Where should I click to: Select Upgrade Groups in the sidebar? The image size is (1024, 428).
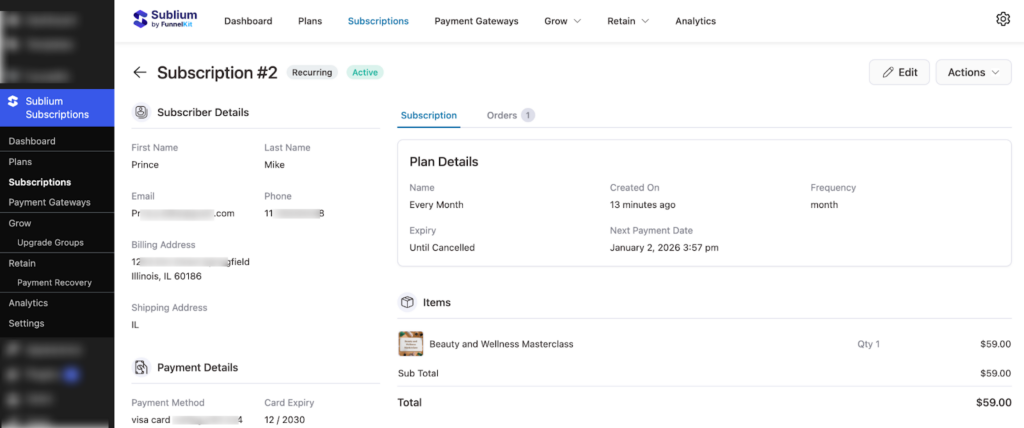(x=50, y=243)
